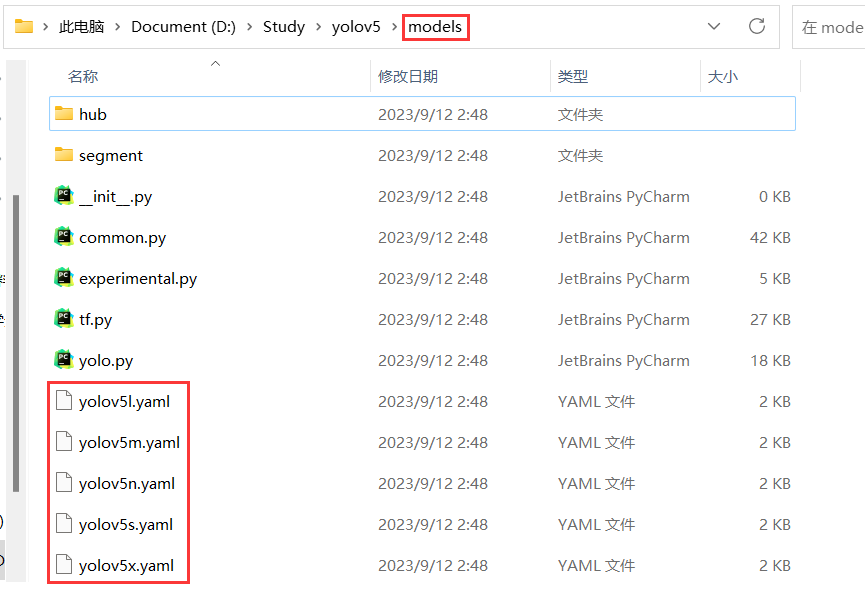Viewport: 865px width, 591px height.
Task: Click the 0 KB size of __init__.py
Action: click(775, 196)
